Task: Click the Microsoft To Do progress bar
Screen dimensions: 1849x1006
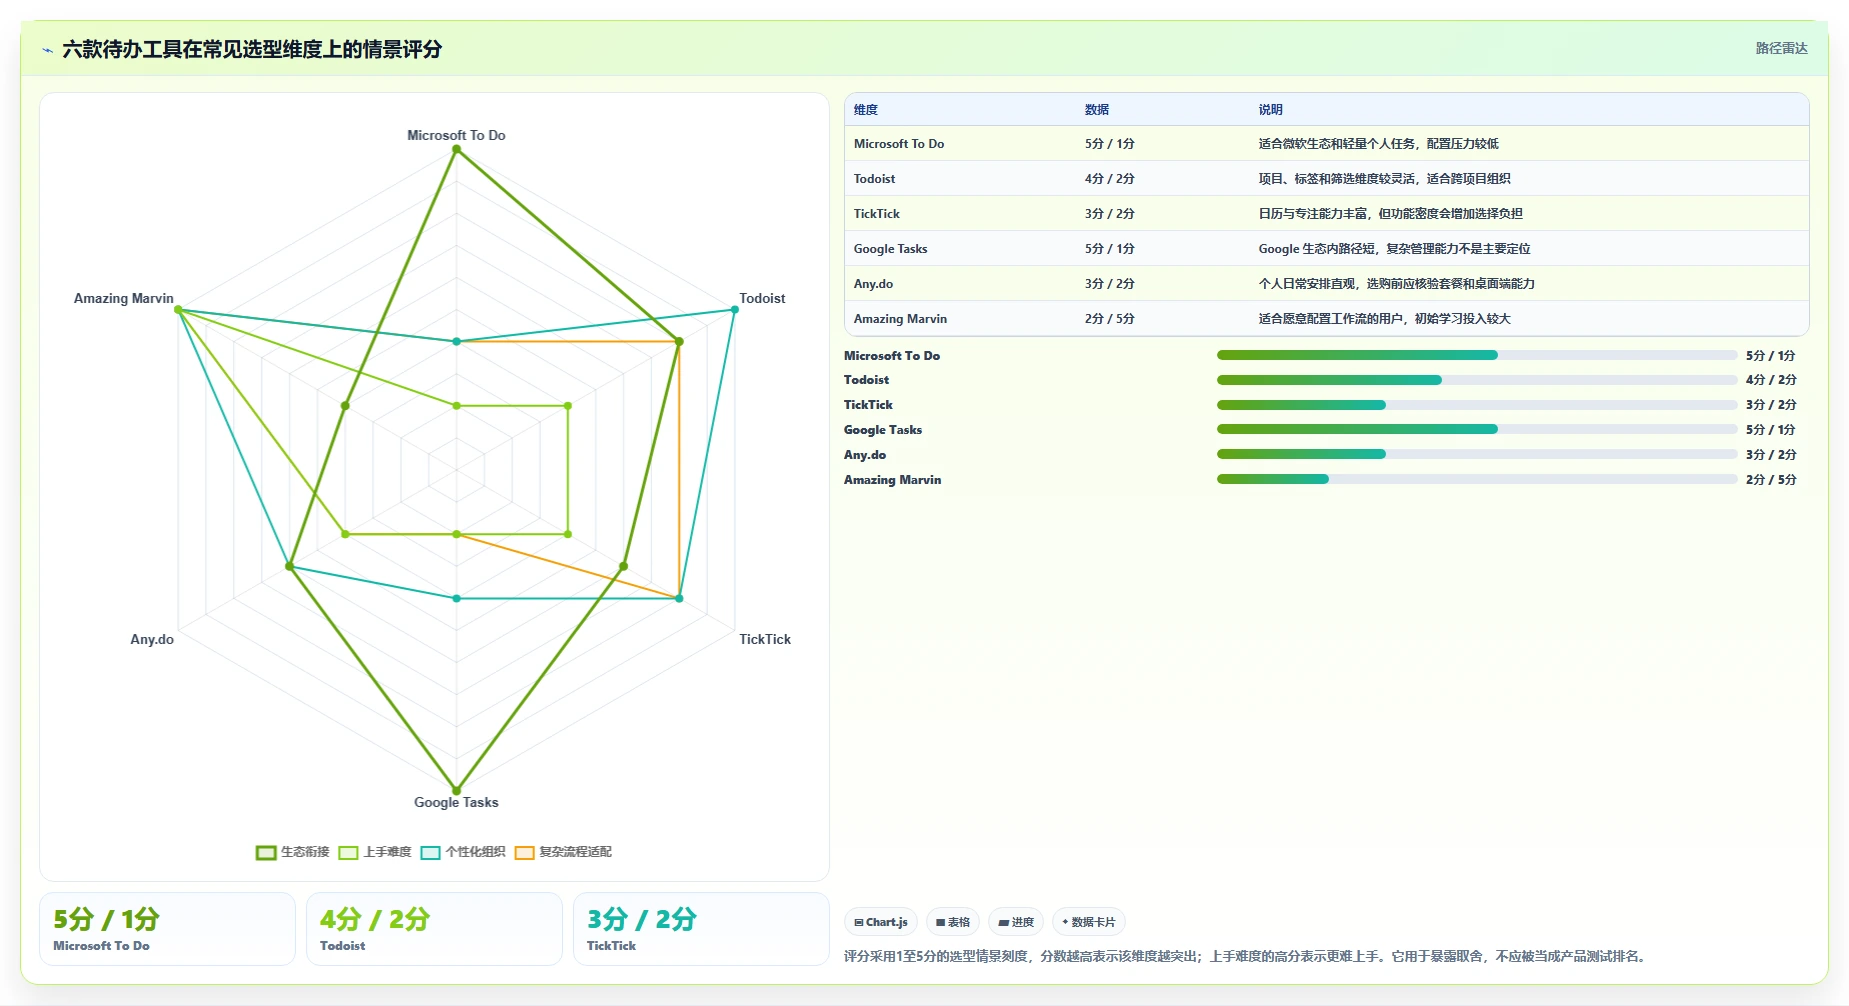Action: 1477,355
